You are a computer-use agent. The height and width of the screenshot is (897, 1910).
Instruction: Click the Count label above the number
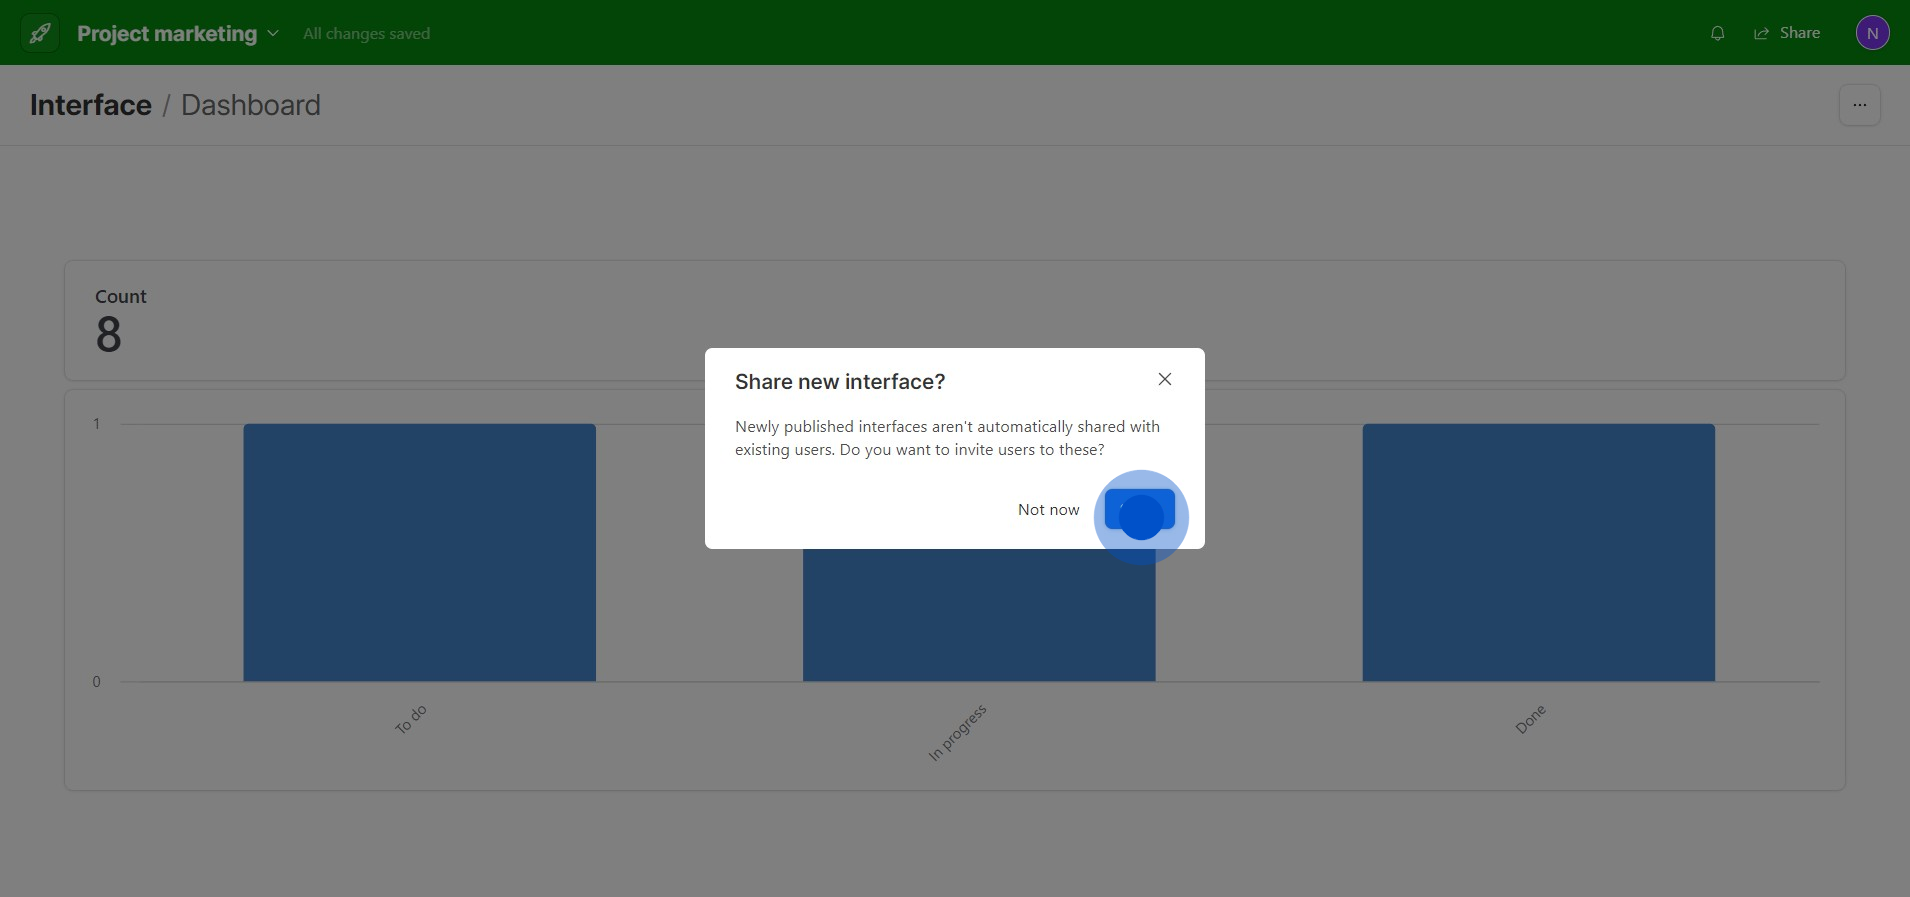pyautogui.click(x=121, y=297)
